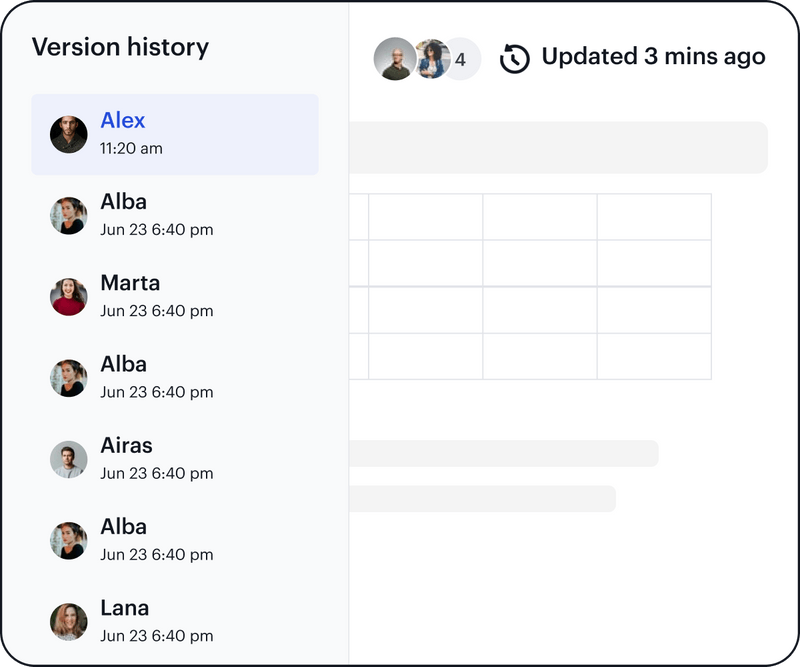The image size is (800, 667).
Task: Open the Lana version name
Action: coord(125,607)
